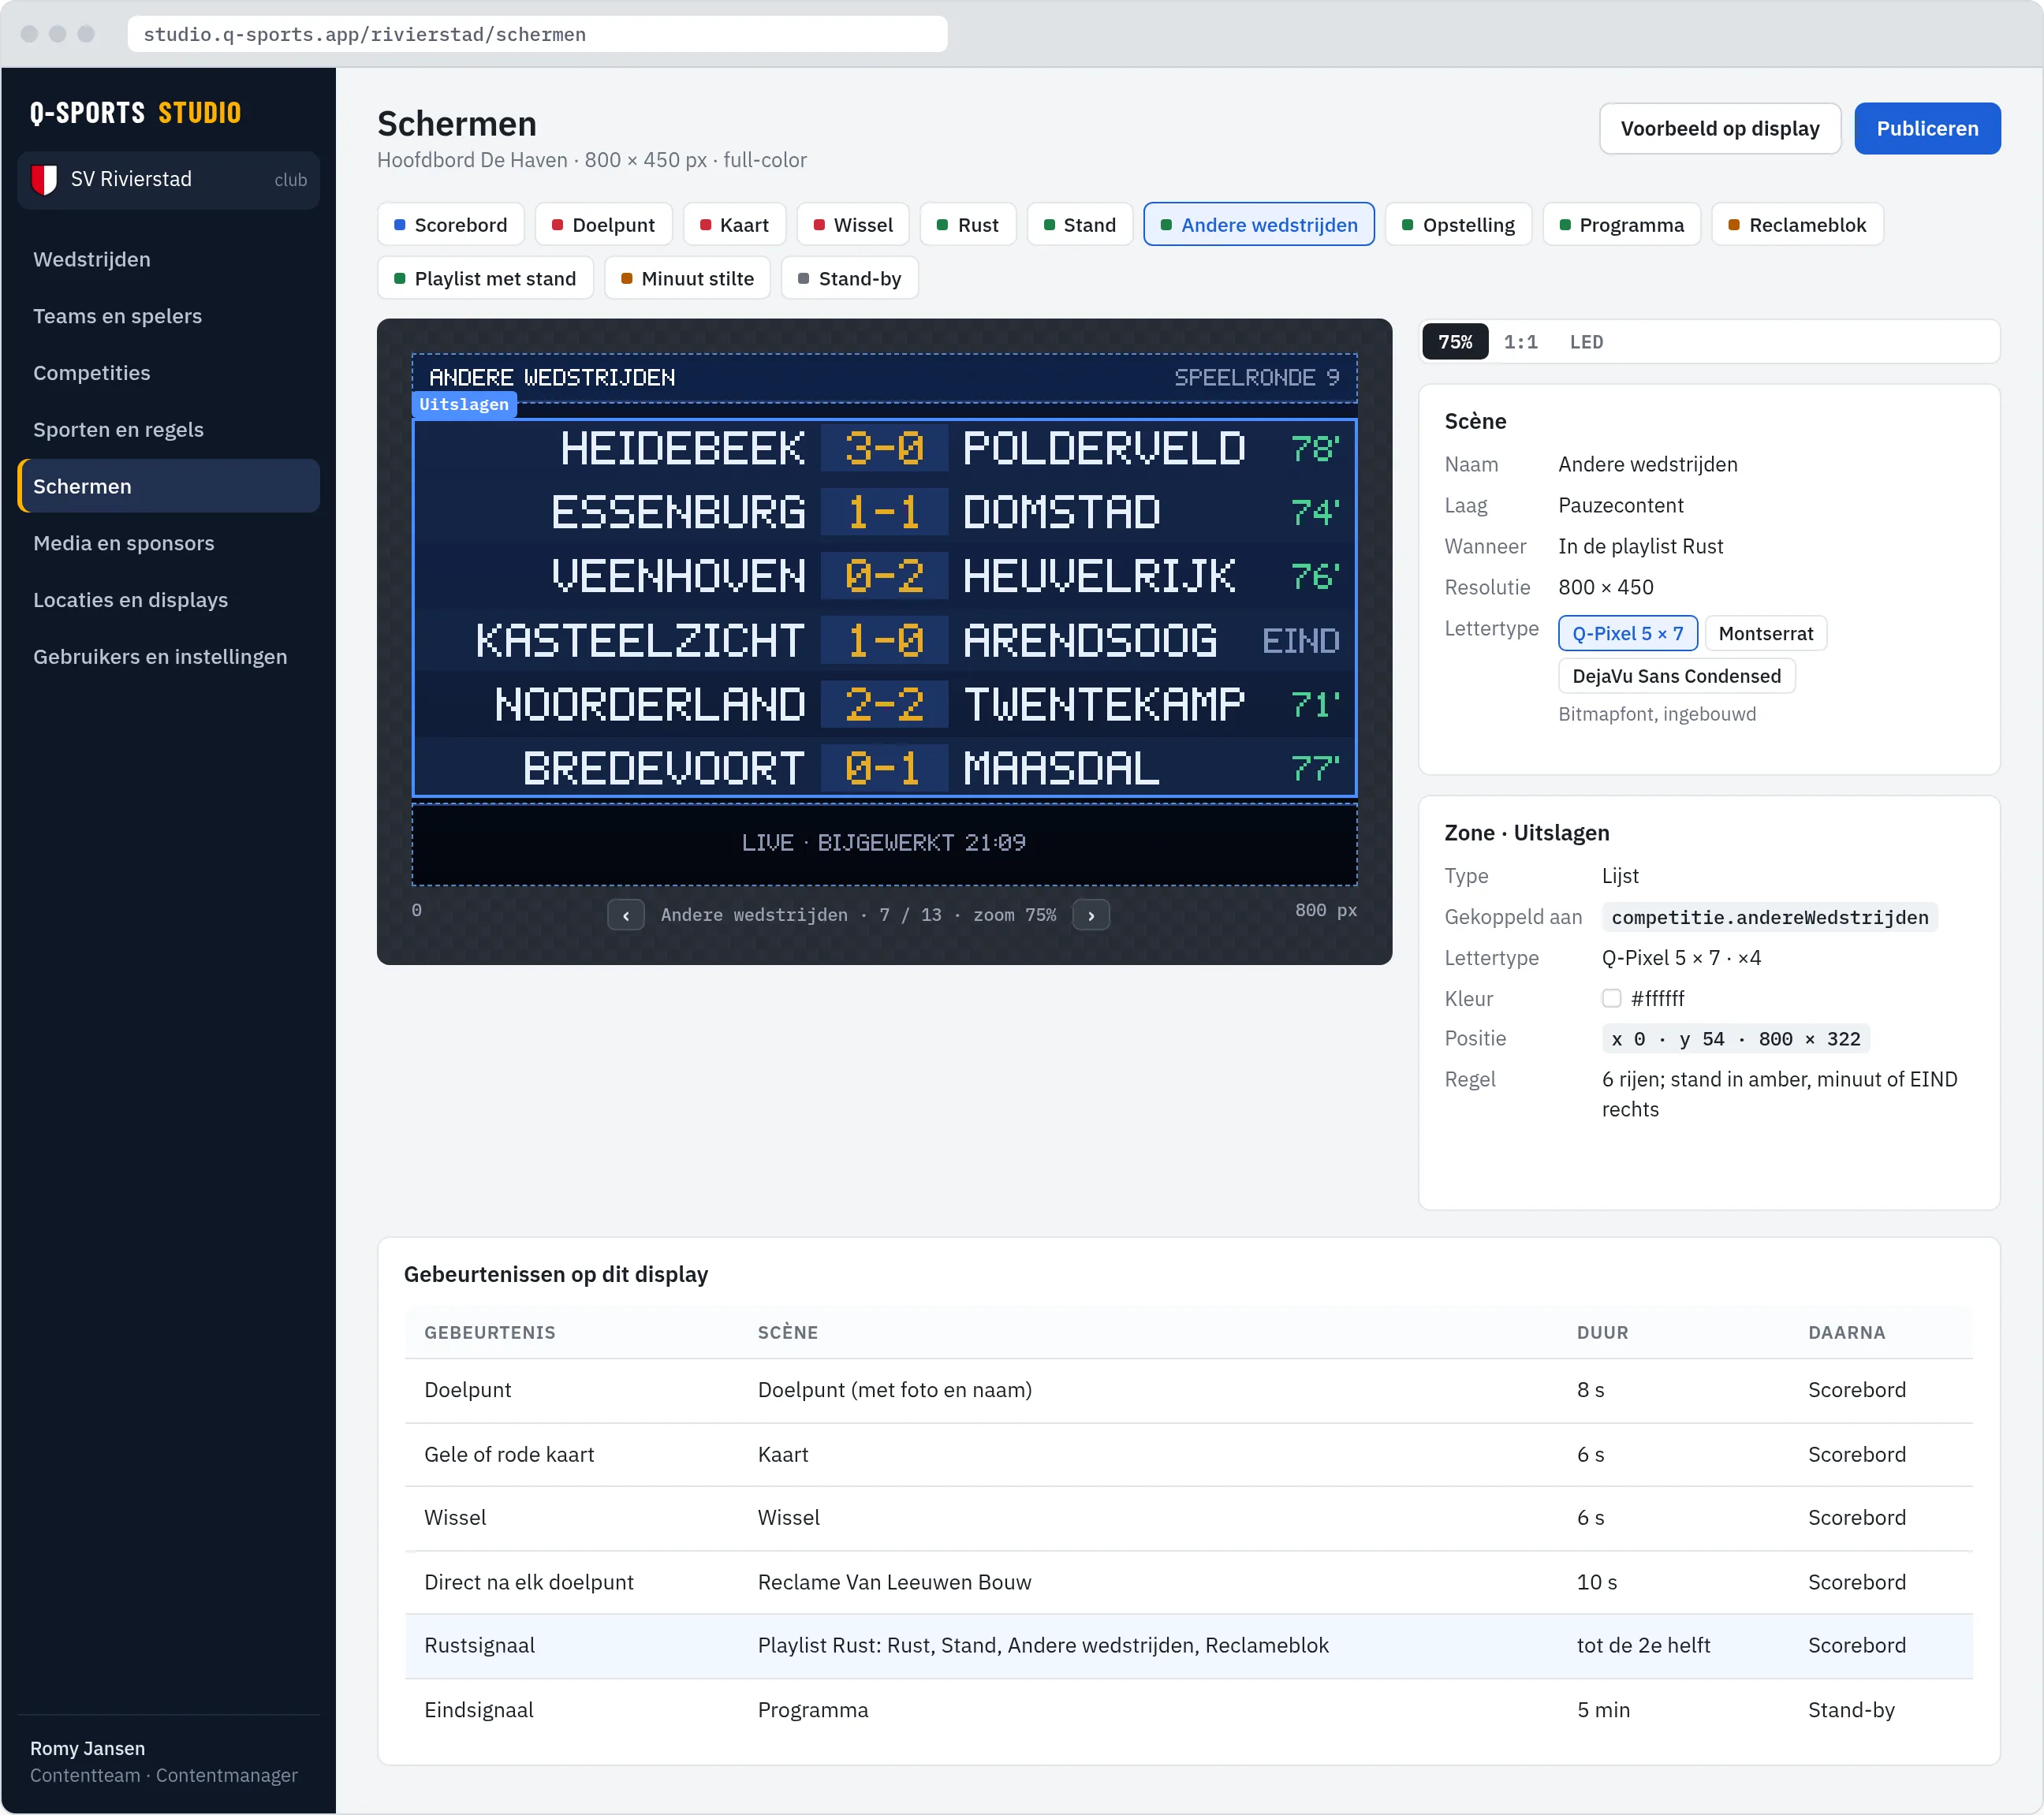Screen dimensions: 2044x1815
Task: Click the LIVE · BIJGEWERKT footer zone
Action: click(884, 843)
